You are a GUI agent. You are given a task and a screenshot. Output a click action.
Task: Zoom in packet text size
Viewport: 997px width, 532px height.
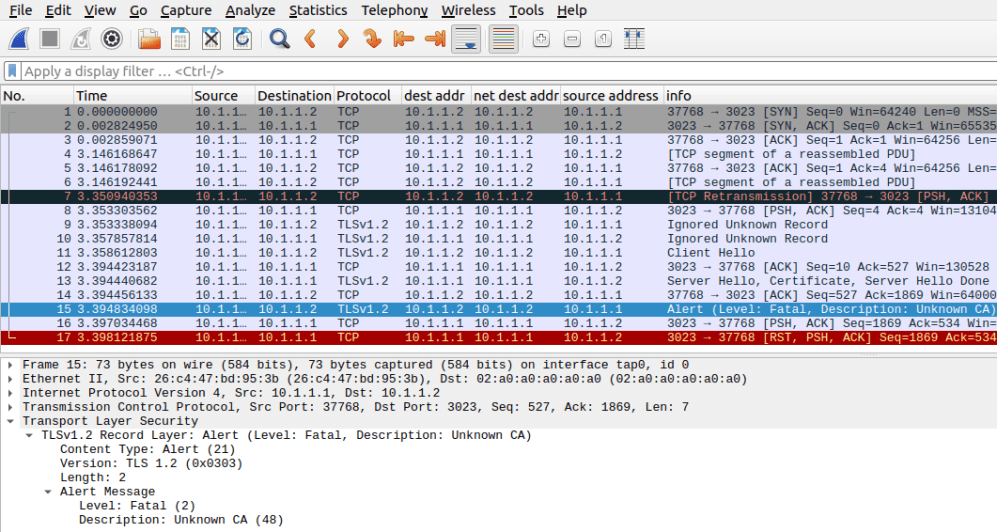point(541,39)
